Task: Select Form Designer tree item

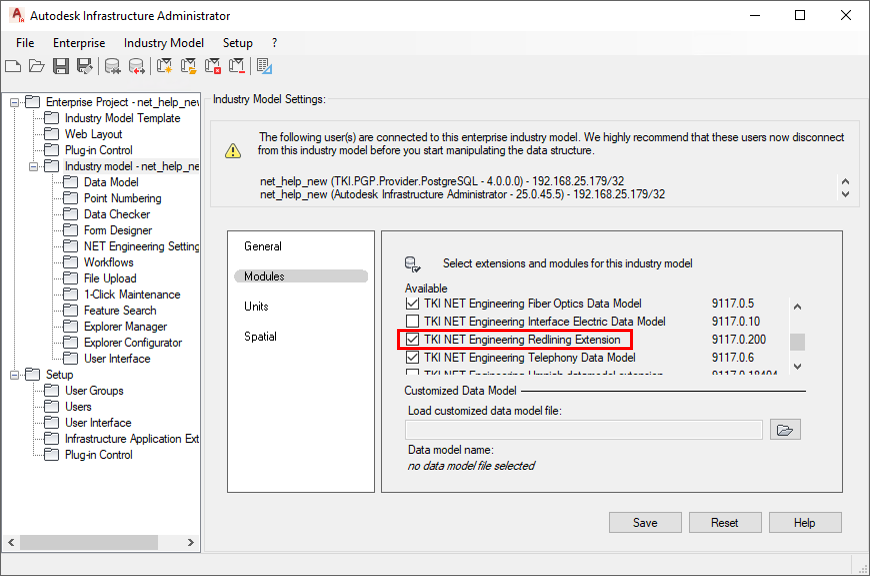Action: coord(118,230)
